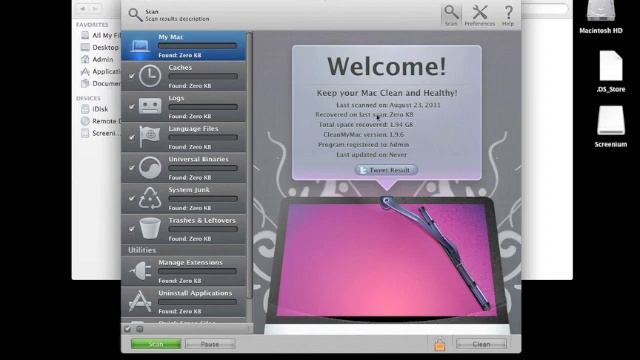The height and width of the screenshot is (360, 640).
Task: Click select-all checkbox below sidebar list
Action: coord(128,329)
